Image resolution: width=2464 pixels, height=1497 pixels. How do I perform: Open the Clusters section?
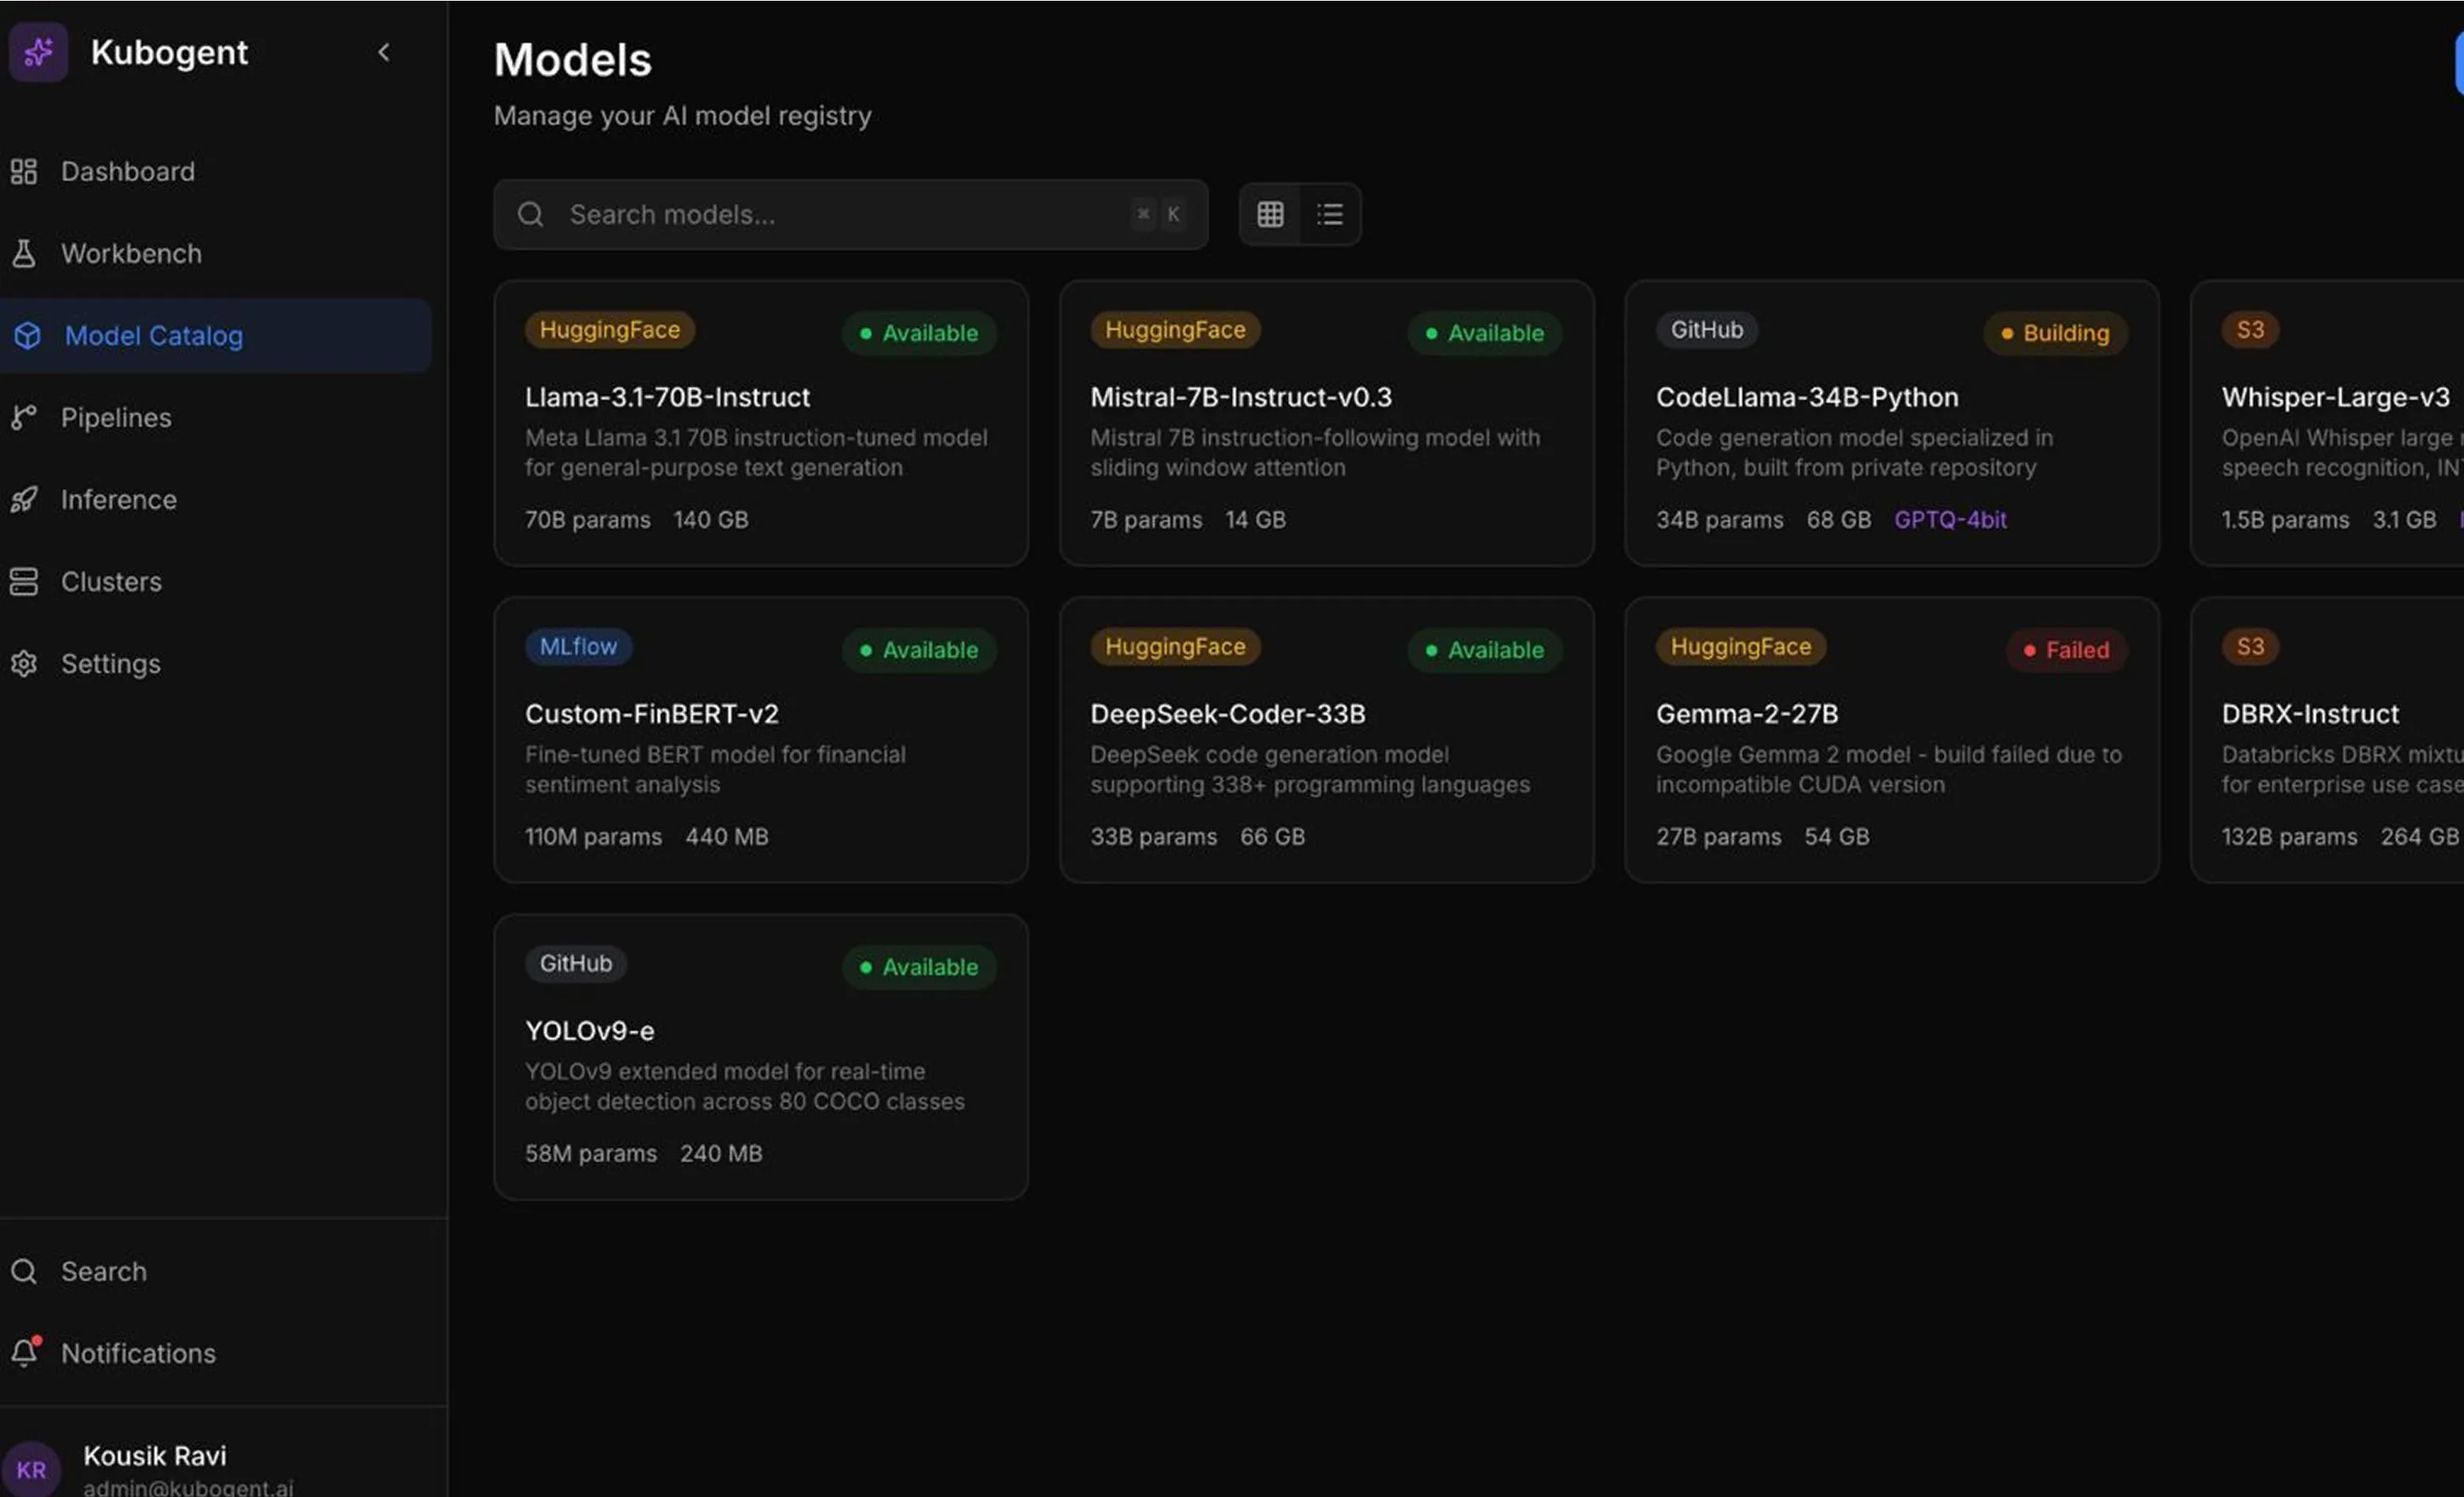point(216,581)
